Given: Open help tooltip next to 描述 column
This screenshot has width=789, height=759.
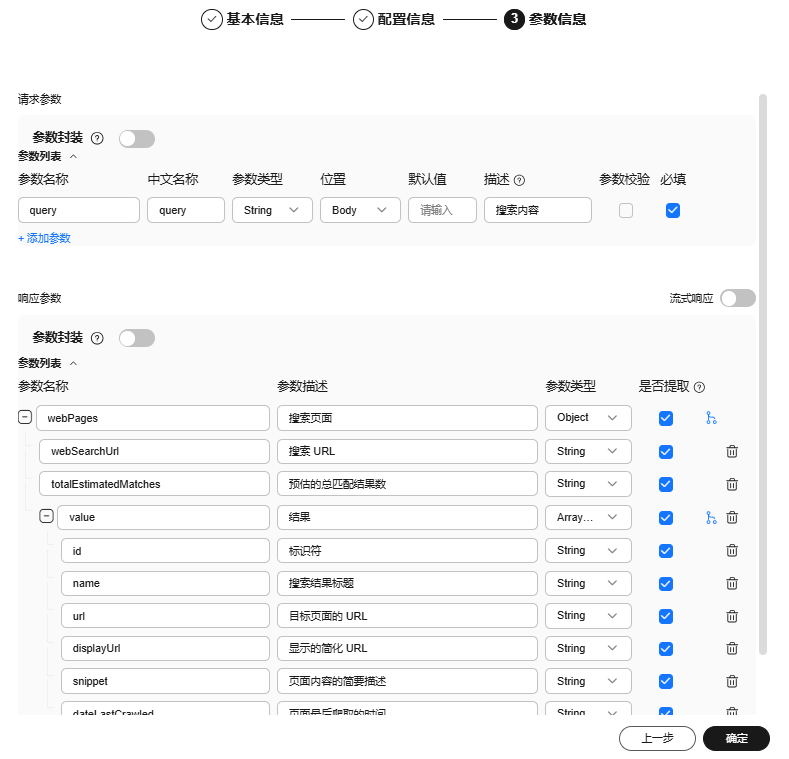Looking at the screenshot, I should [x=519, y=180].
